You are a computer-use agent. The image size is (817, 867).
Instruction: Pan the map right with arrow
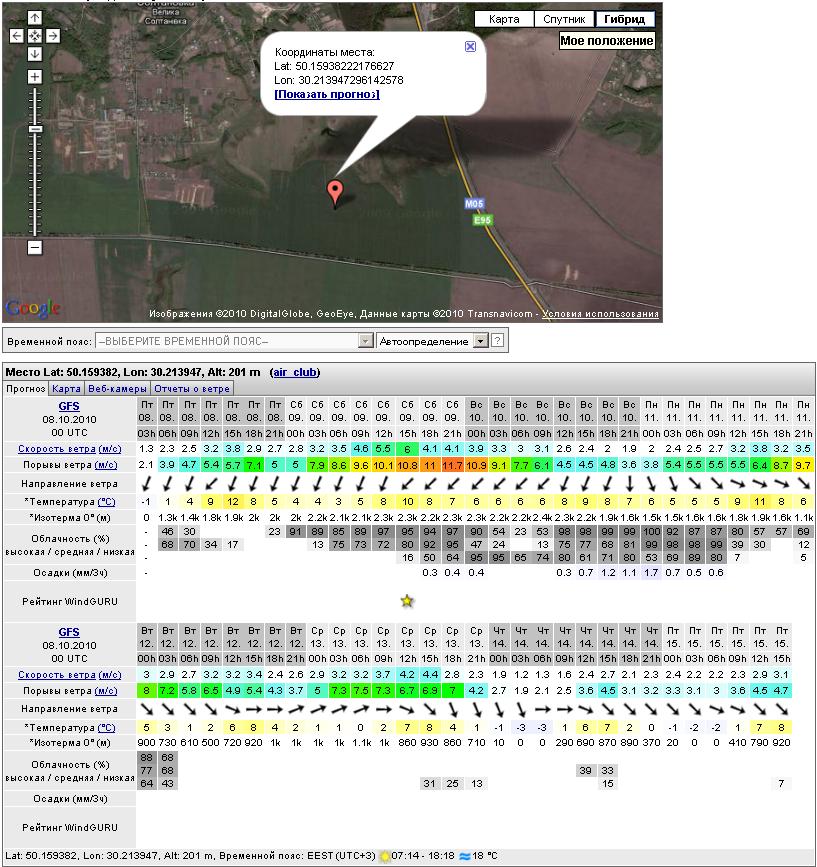coord(53,36)
